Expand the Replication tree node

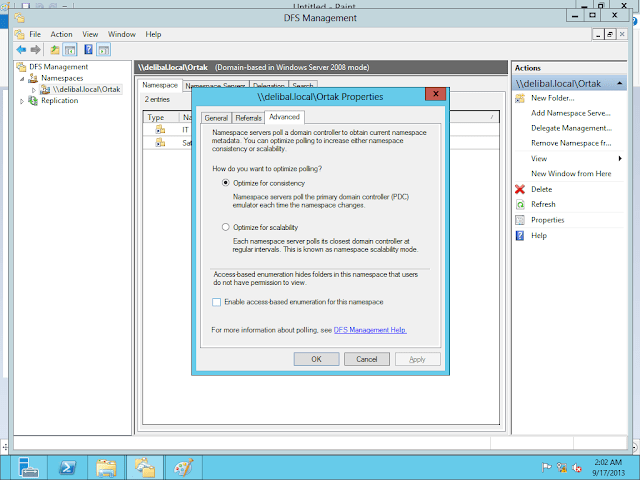pos(22,101)
